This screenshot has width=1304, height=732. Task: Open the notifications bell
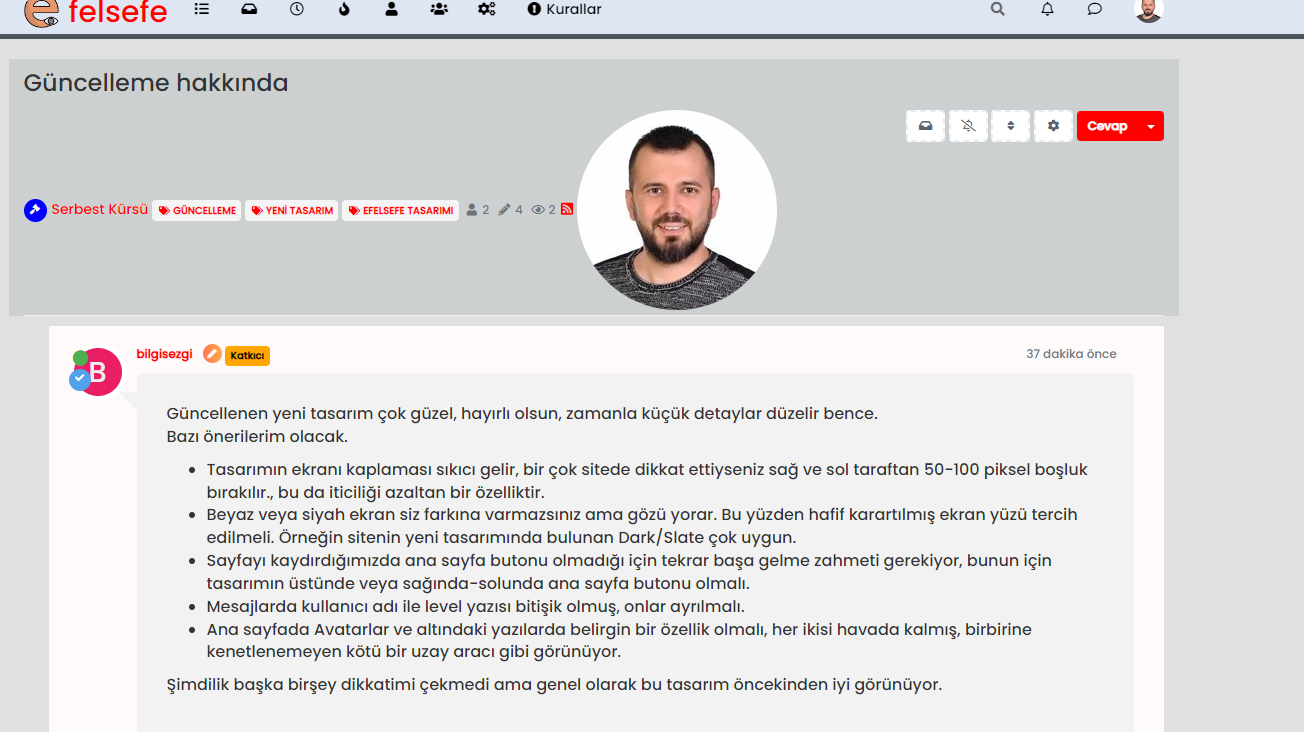click(1047, 9)
